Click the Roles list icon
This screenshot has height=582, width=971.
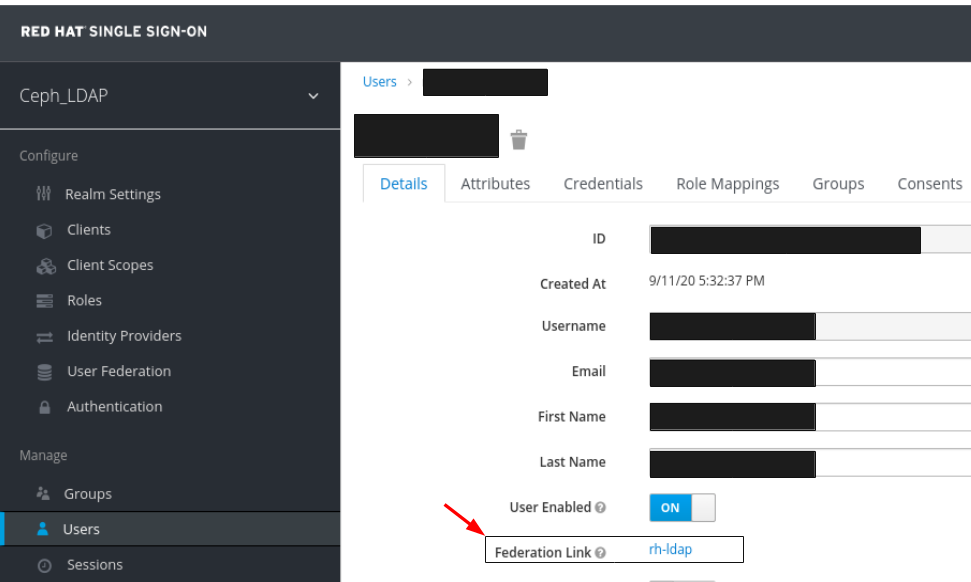pos(43,301)
